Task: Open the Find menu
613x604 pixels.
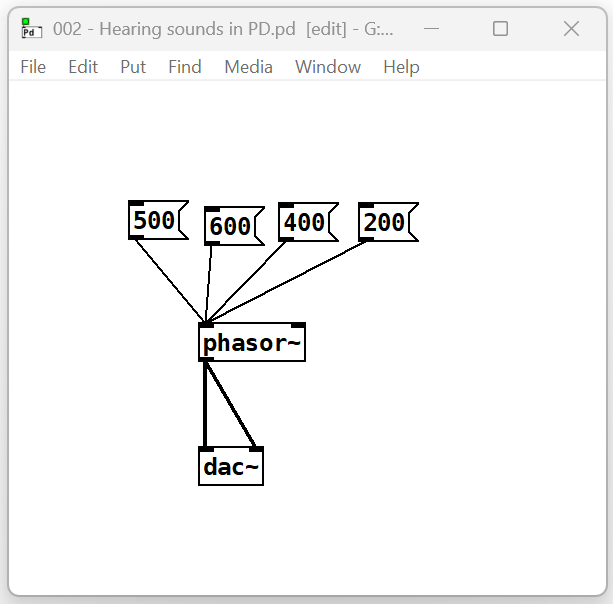Action: 185,67
